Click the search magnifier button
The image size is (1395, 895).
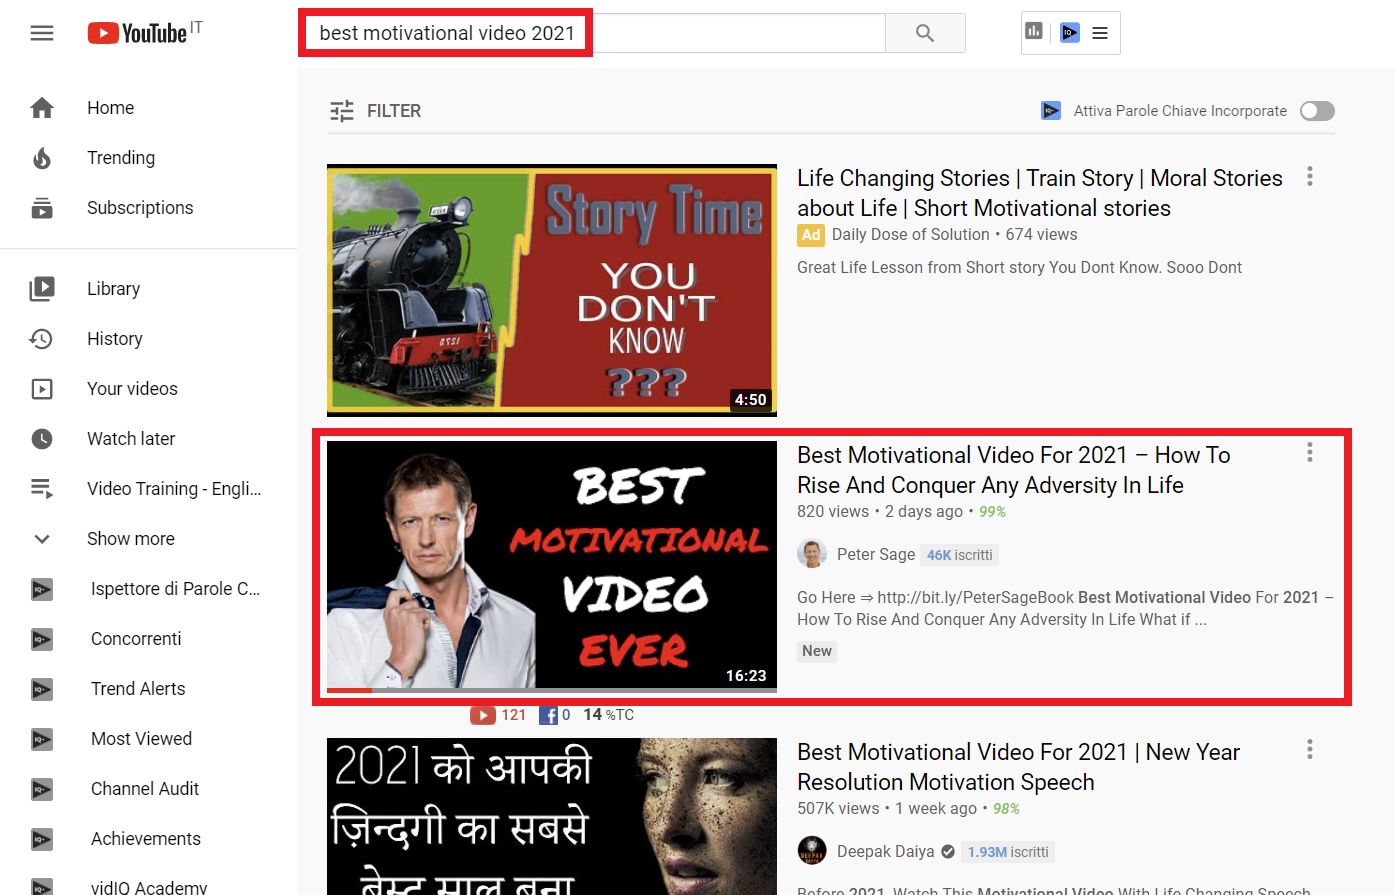(925, 33)
